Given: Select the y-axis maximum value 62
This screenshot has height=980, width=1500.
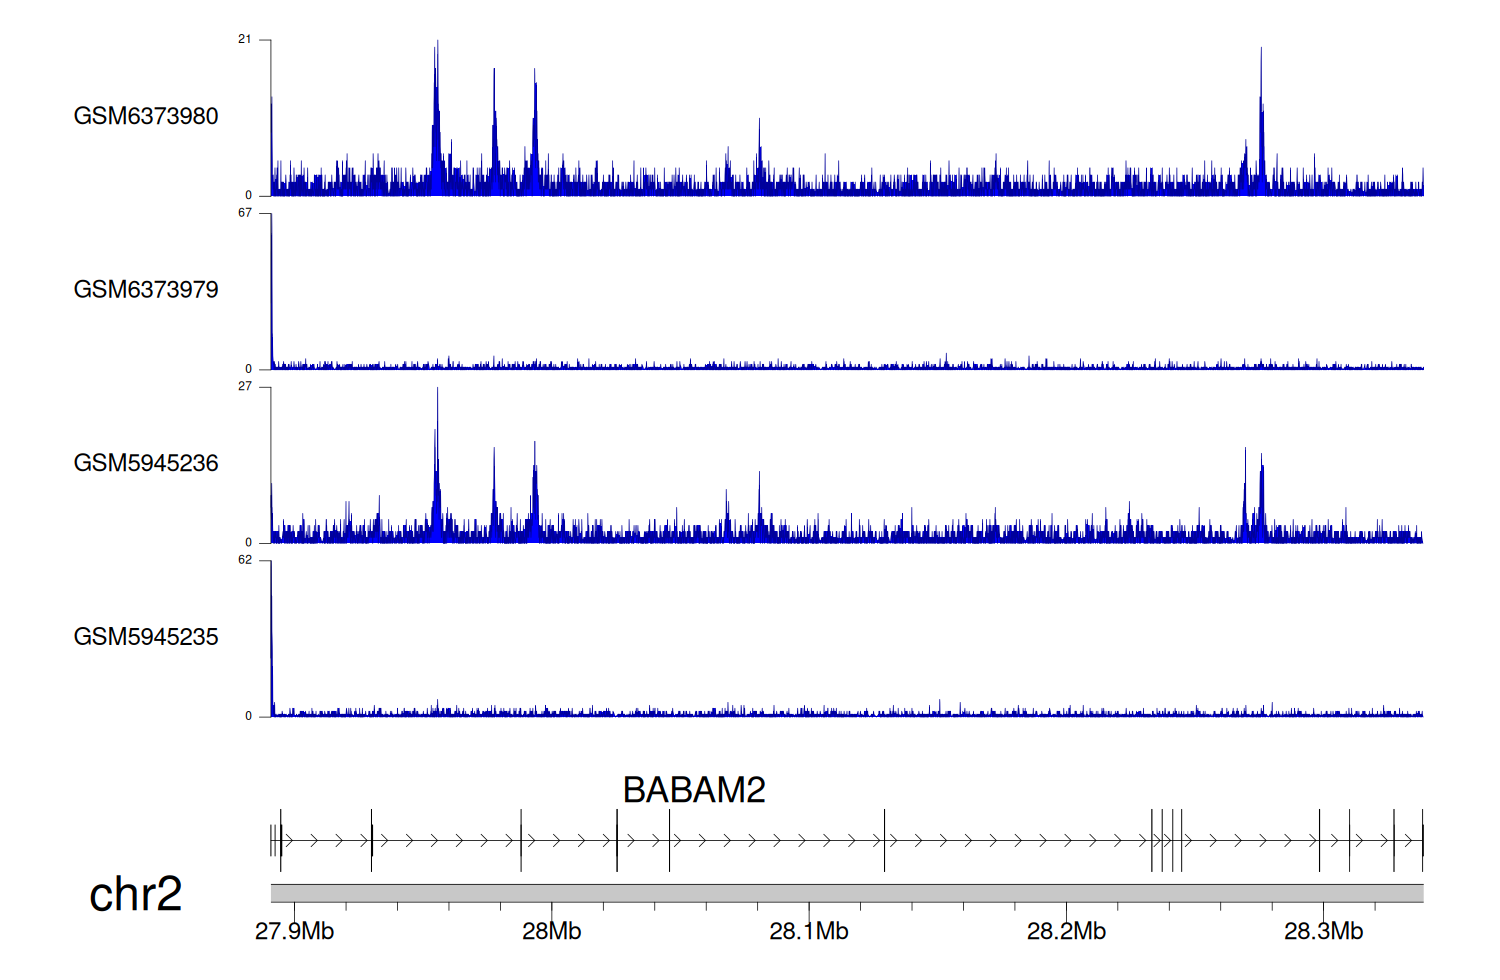Looking at the screenshot, I should (x=245, y=560).
